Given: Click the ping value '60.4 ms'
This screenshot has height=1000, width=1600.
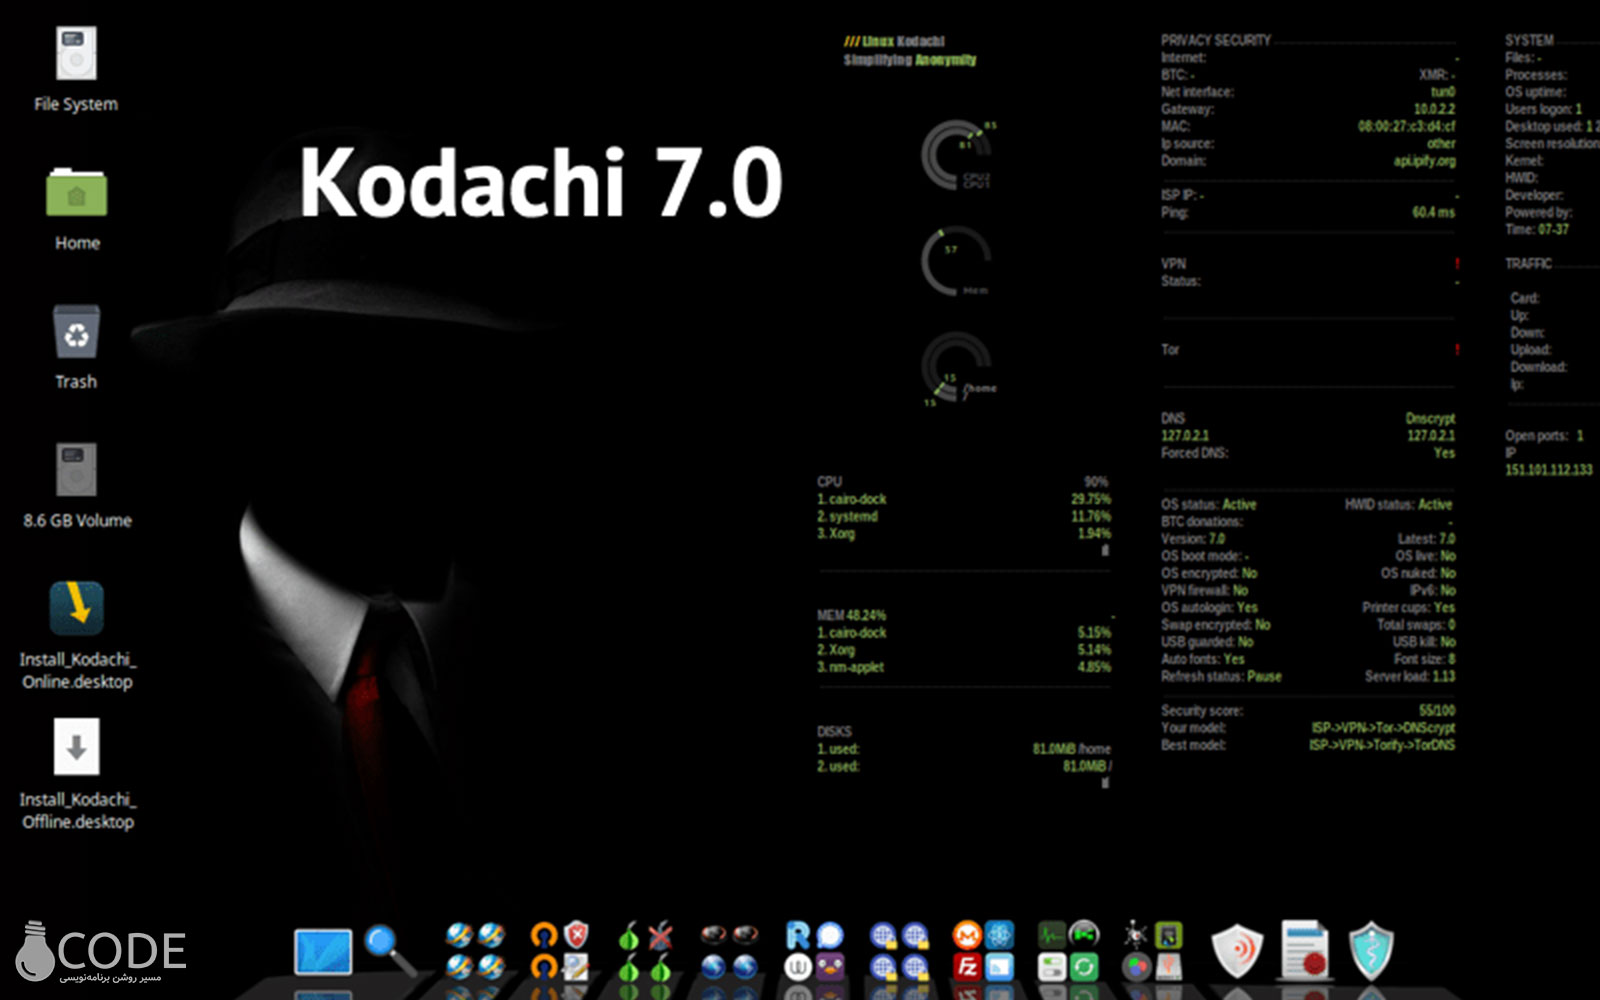Looking at the screenshot, I should click(x=1434, y=212).
